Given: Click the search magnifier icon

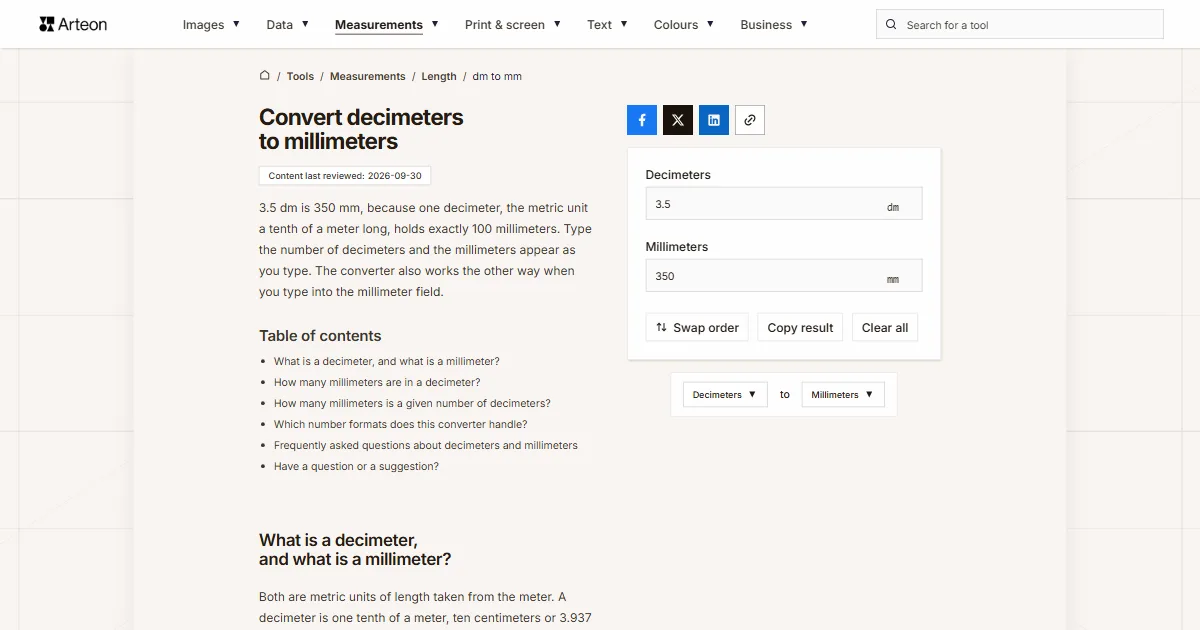Looking at the screenshot, I should tap(892, 25).
